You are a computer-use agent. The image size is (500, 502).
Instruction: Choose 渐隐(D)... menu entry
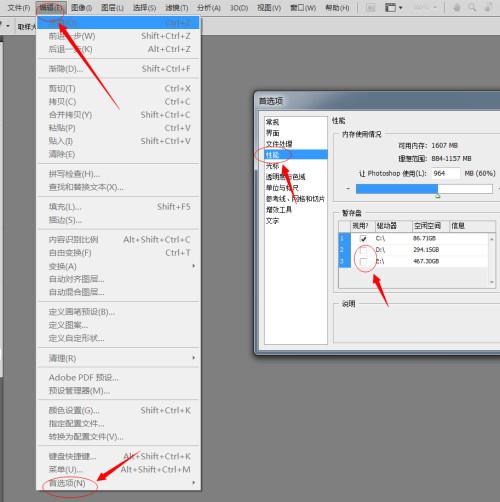coord(119,69)
